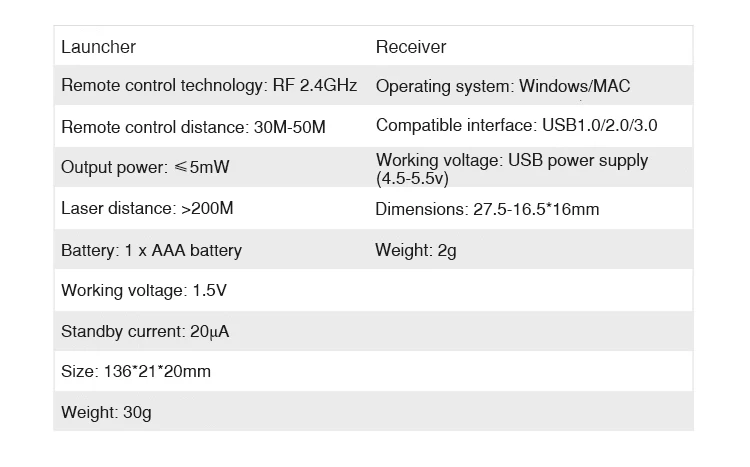
Task: Click Working voltage: 1.5V text
Action: pyautogui.click(x=144, y=290)
